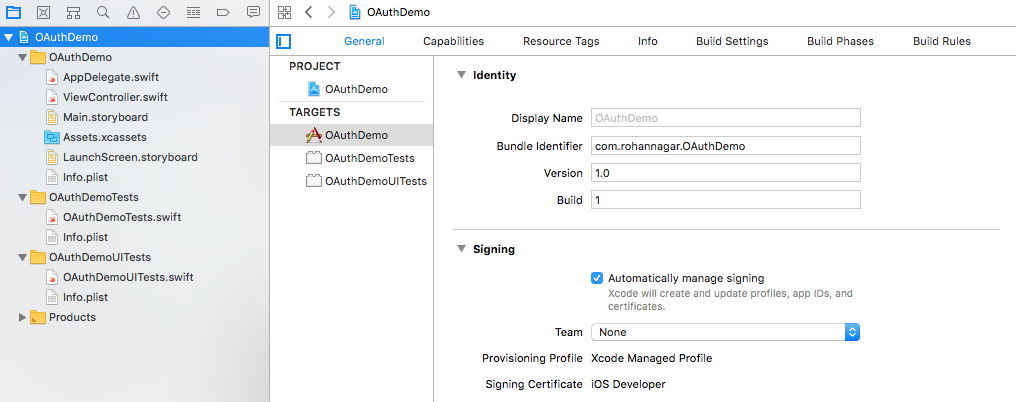Open LaunchScreen.storyboard file
The image size is (1016, 402).
point(130,157)
